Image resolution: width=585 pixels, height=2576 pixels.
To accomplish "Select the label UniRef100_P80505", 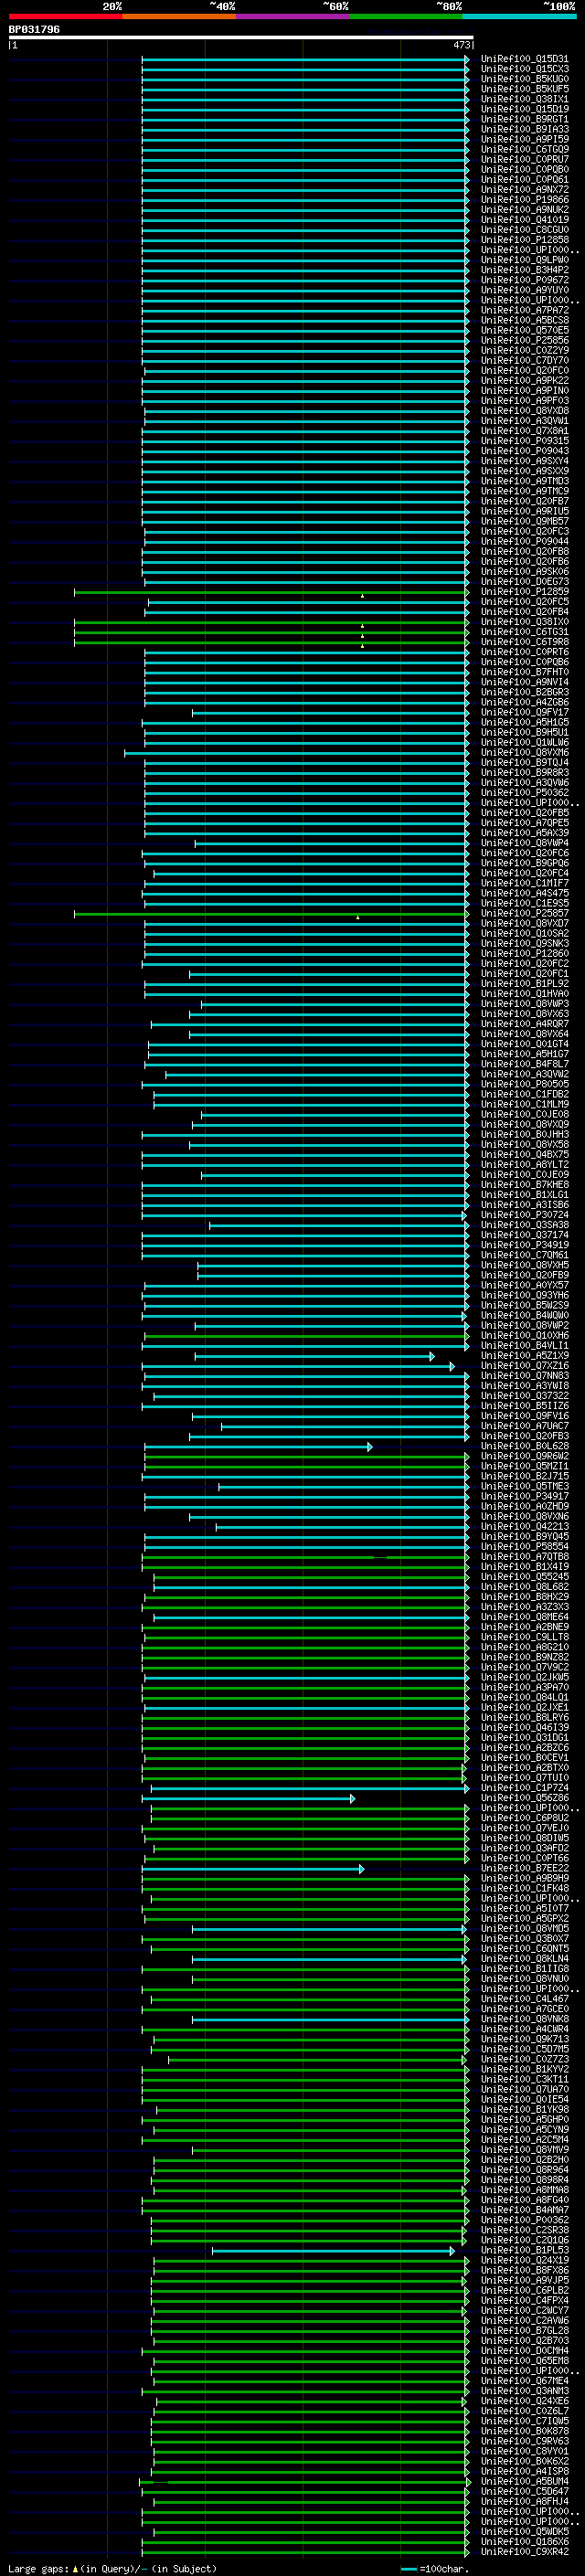I will (524, 1084).
